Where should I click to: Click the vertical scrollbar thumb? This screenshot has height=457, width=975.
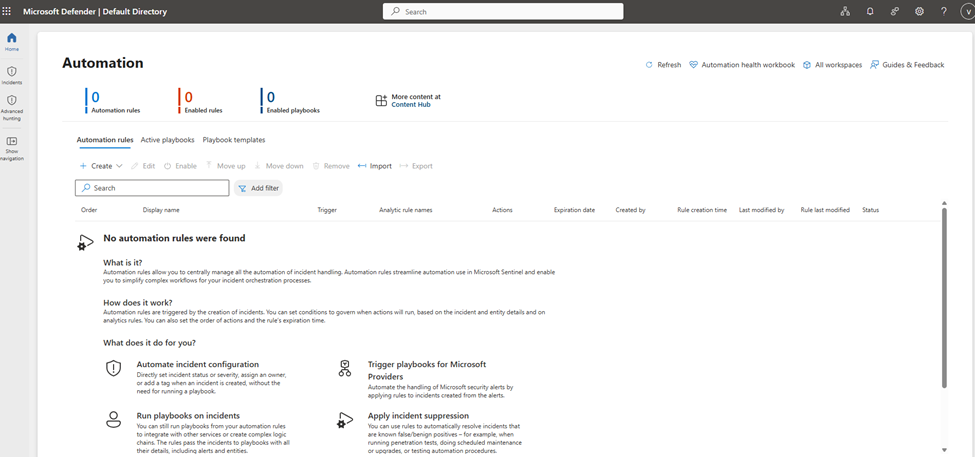[944, 298]
